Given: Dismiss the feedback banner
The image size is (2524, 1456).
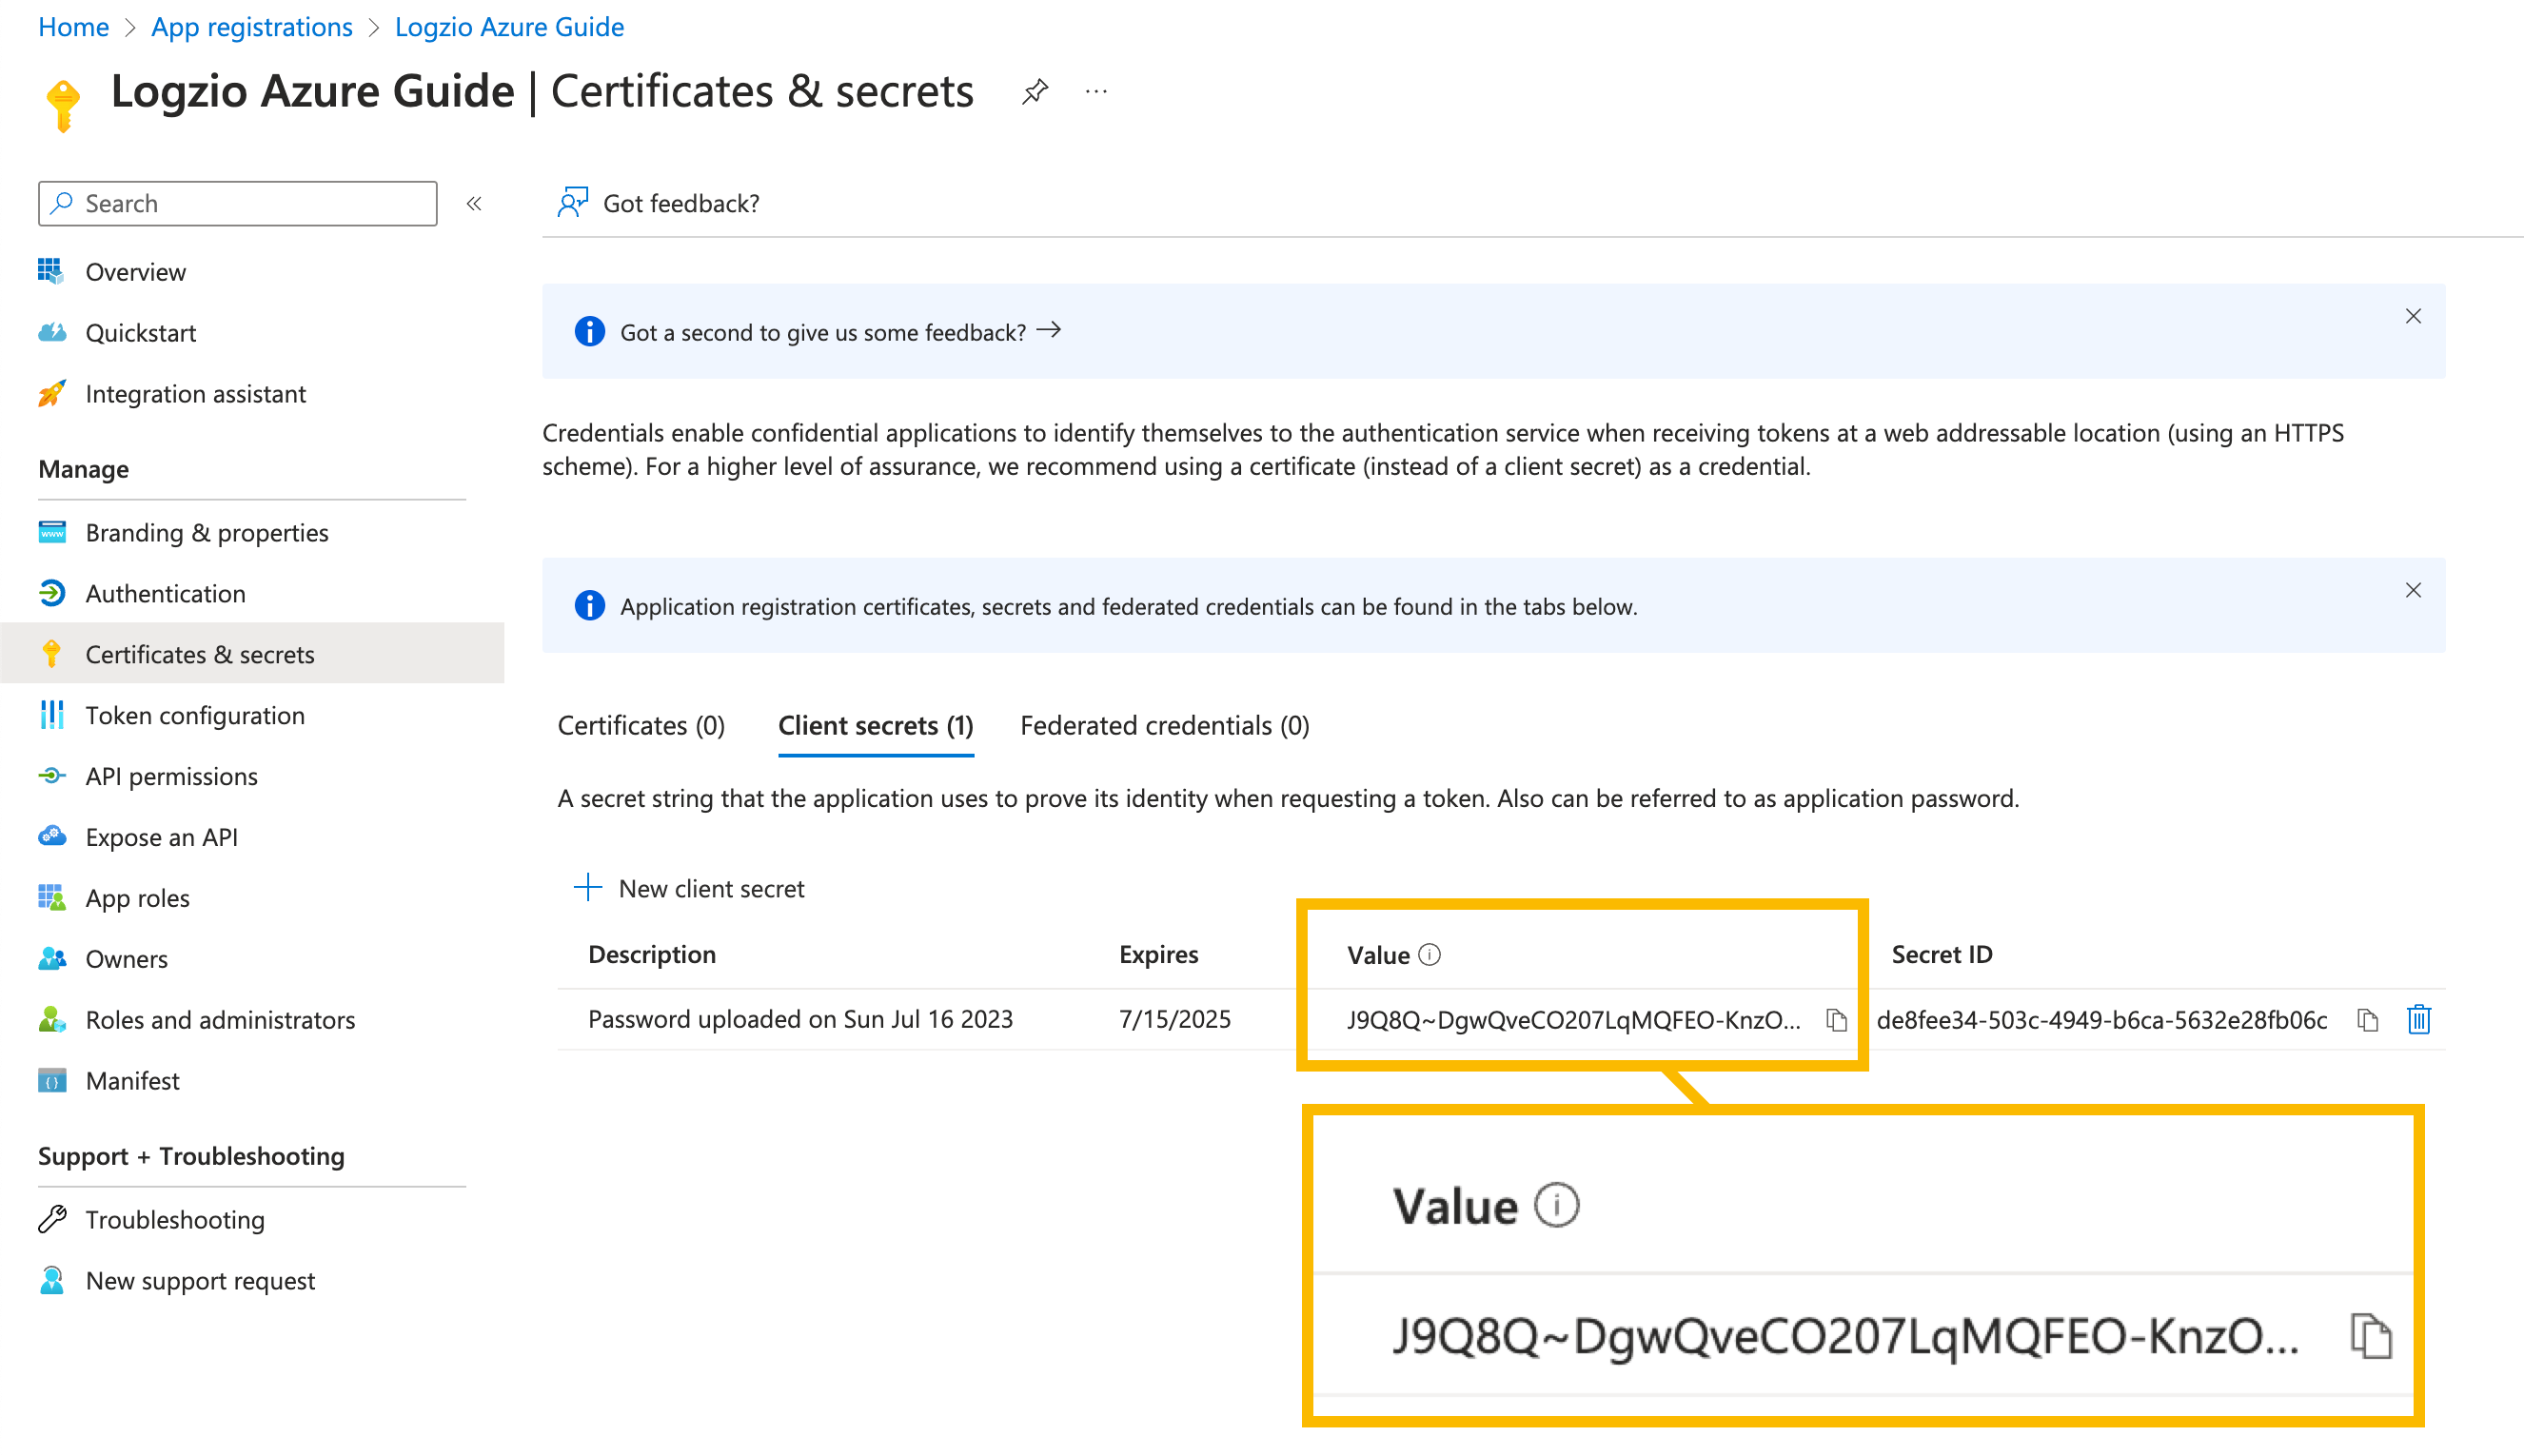Looking at the screenshot, I should pos(2413,316).
